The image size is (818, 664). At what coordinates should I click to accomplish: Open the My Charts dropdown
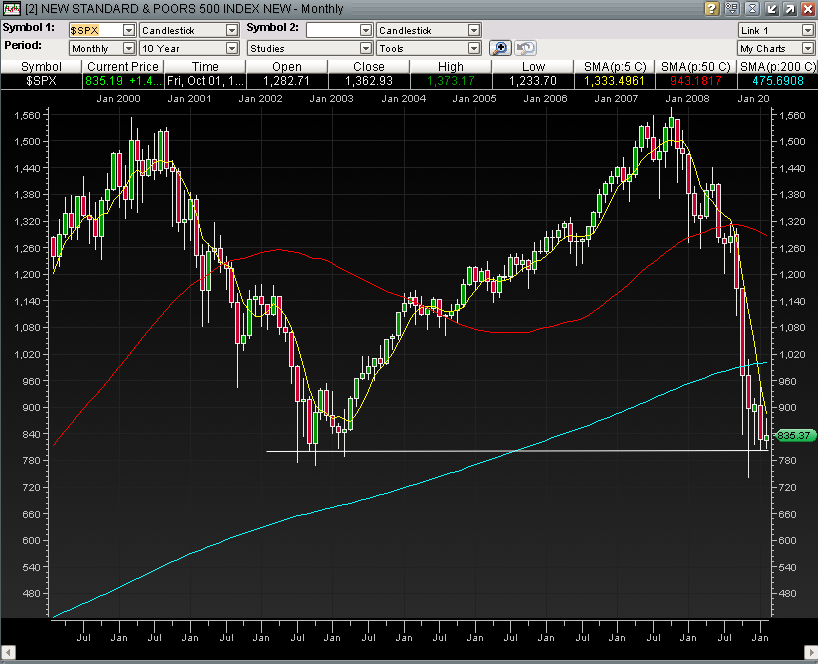(x=807, y=48)
